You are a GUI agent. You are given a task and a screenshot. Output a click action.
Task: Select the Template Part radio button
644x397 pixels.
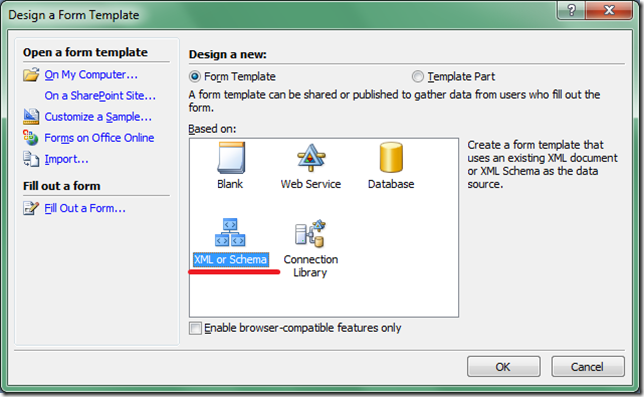418,77
